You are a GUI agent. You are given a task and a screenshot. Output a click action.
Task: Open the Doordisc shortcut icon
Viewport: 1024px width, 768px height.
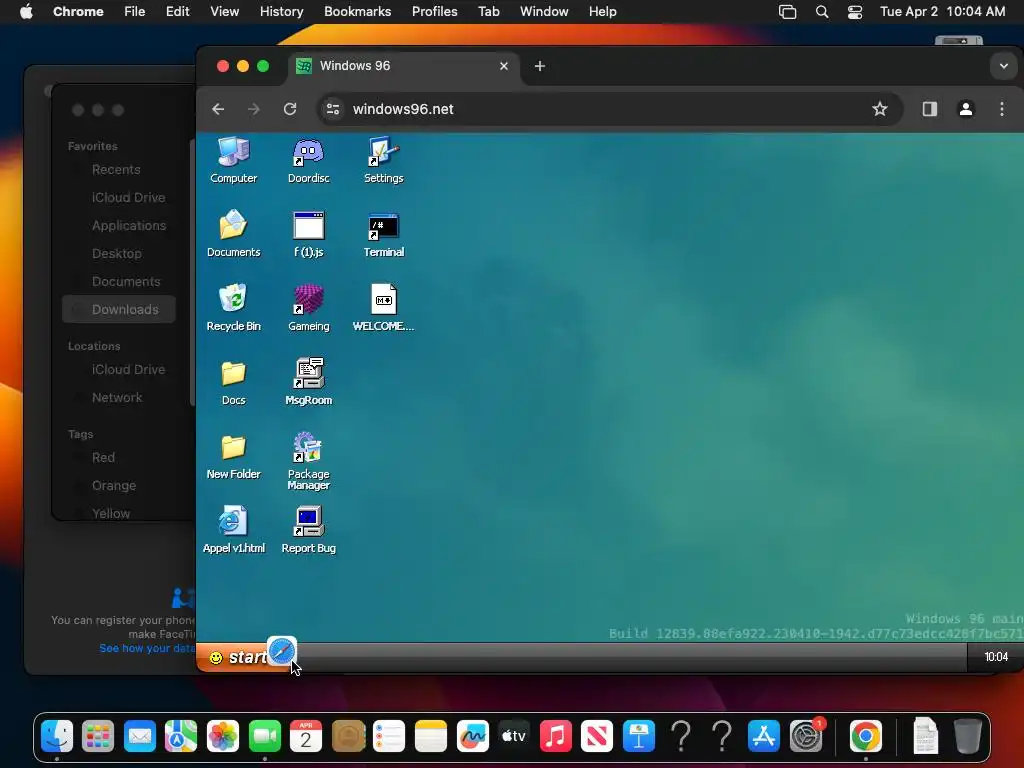coord(308,160)
